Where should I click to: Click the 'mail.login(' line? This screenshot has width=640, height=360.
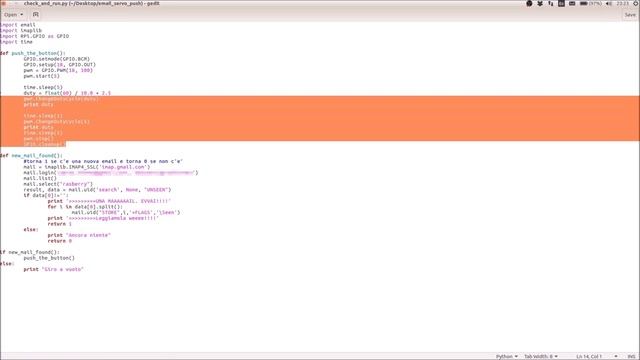pyautogui.click(x=111, y=173)
